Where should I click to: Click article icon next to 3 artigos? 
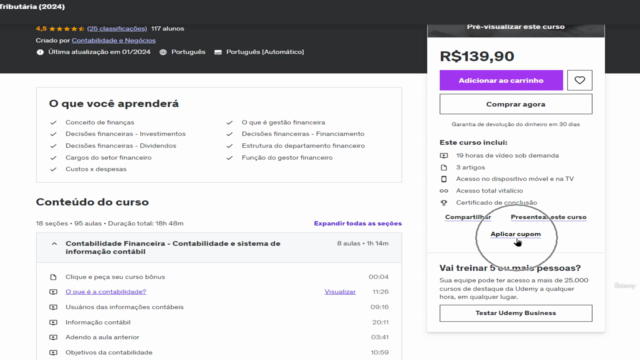(x=444, y=167)
